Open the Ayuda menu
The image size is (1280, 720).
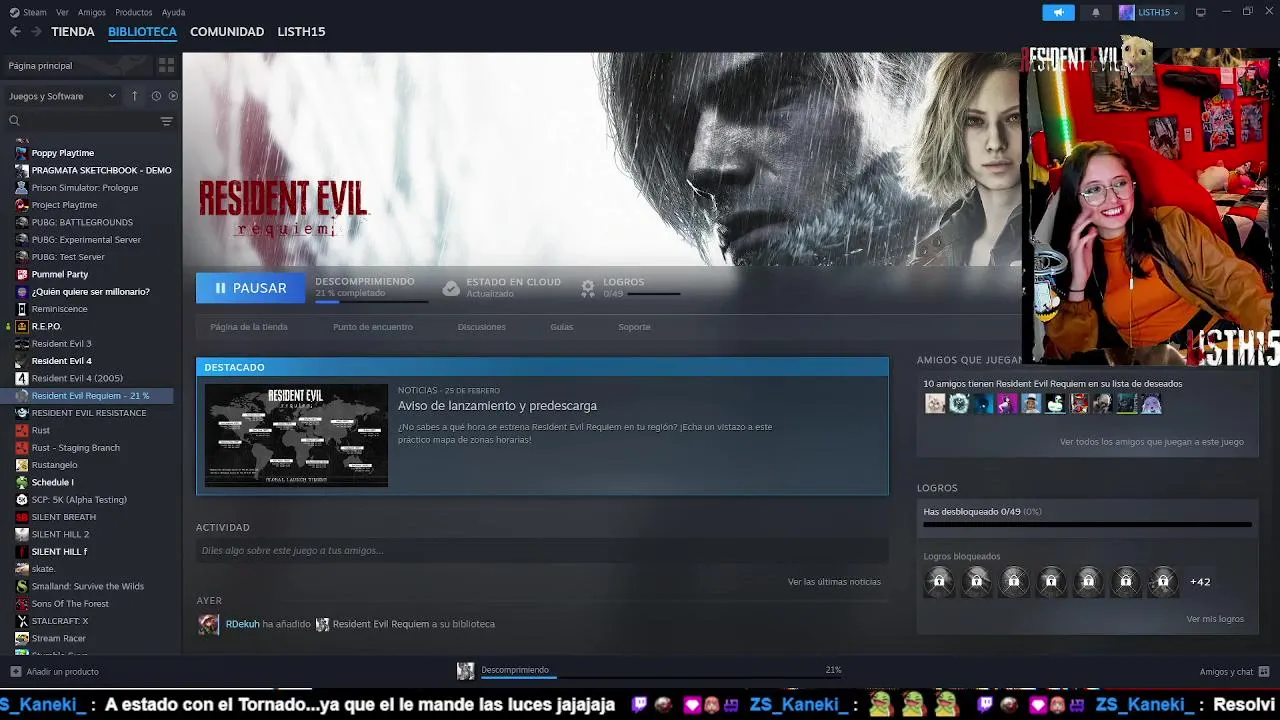point(173,12)
